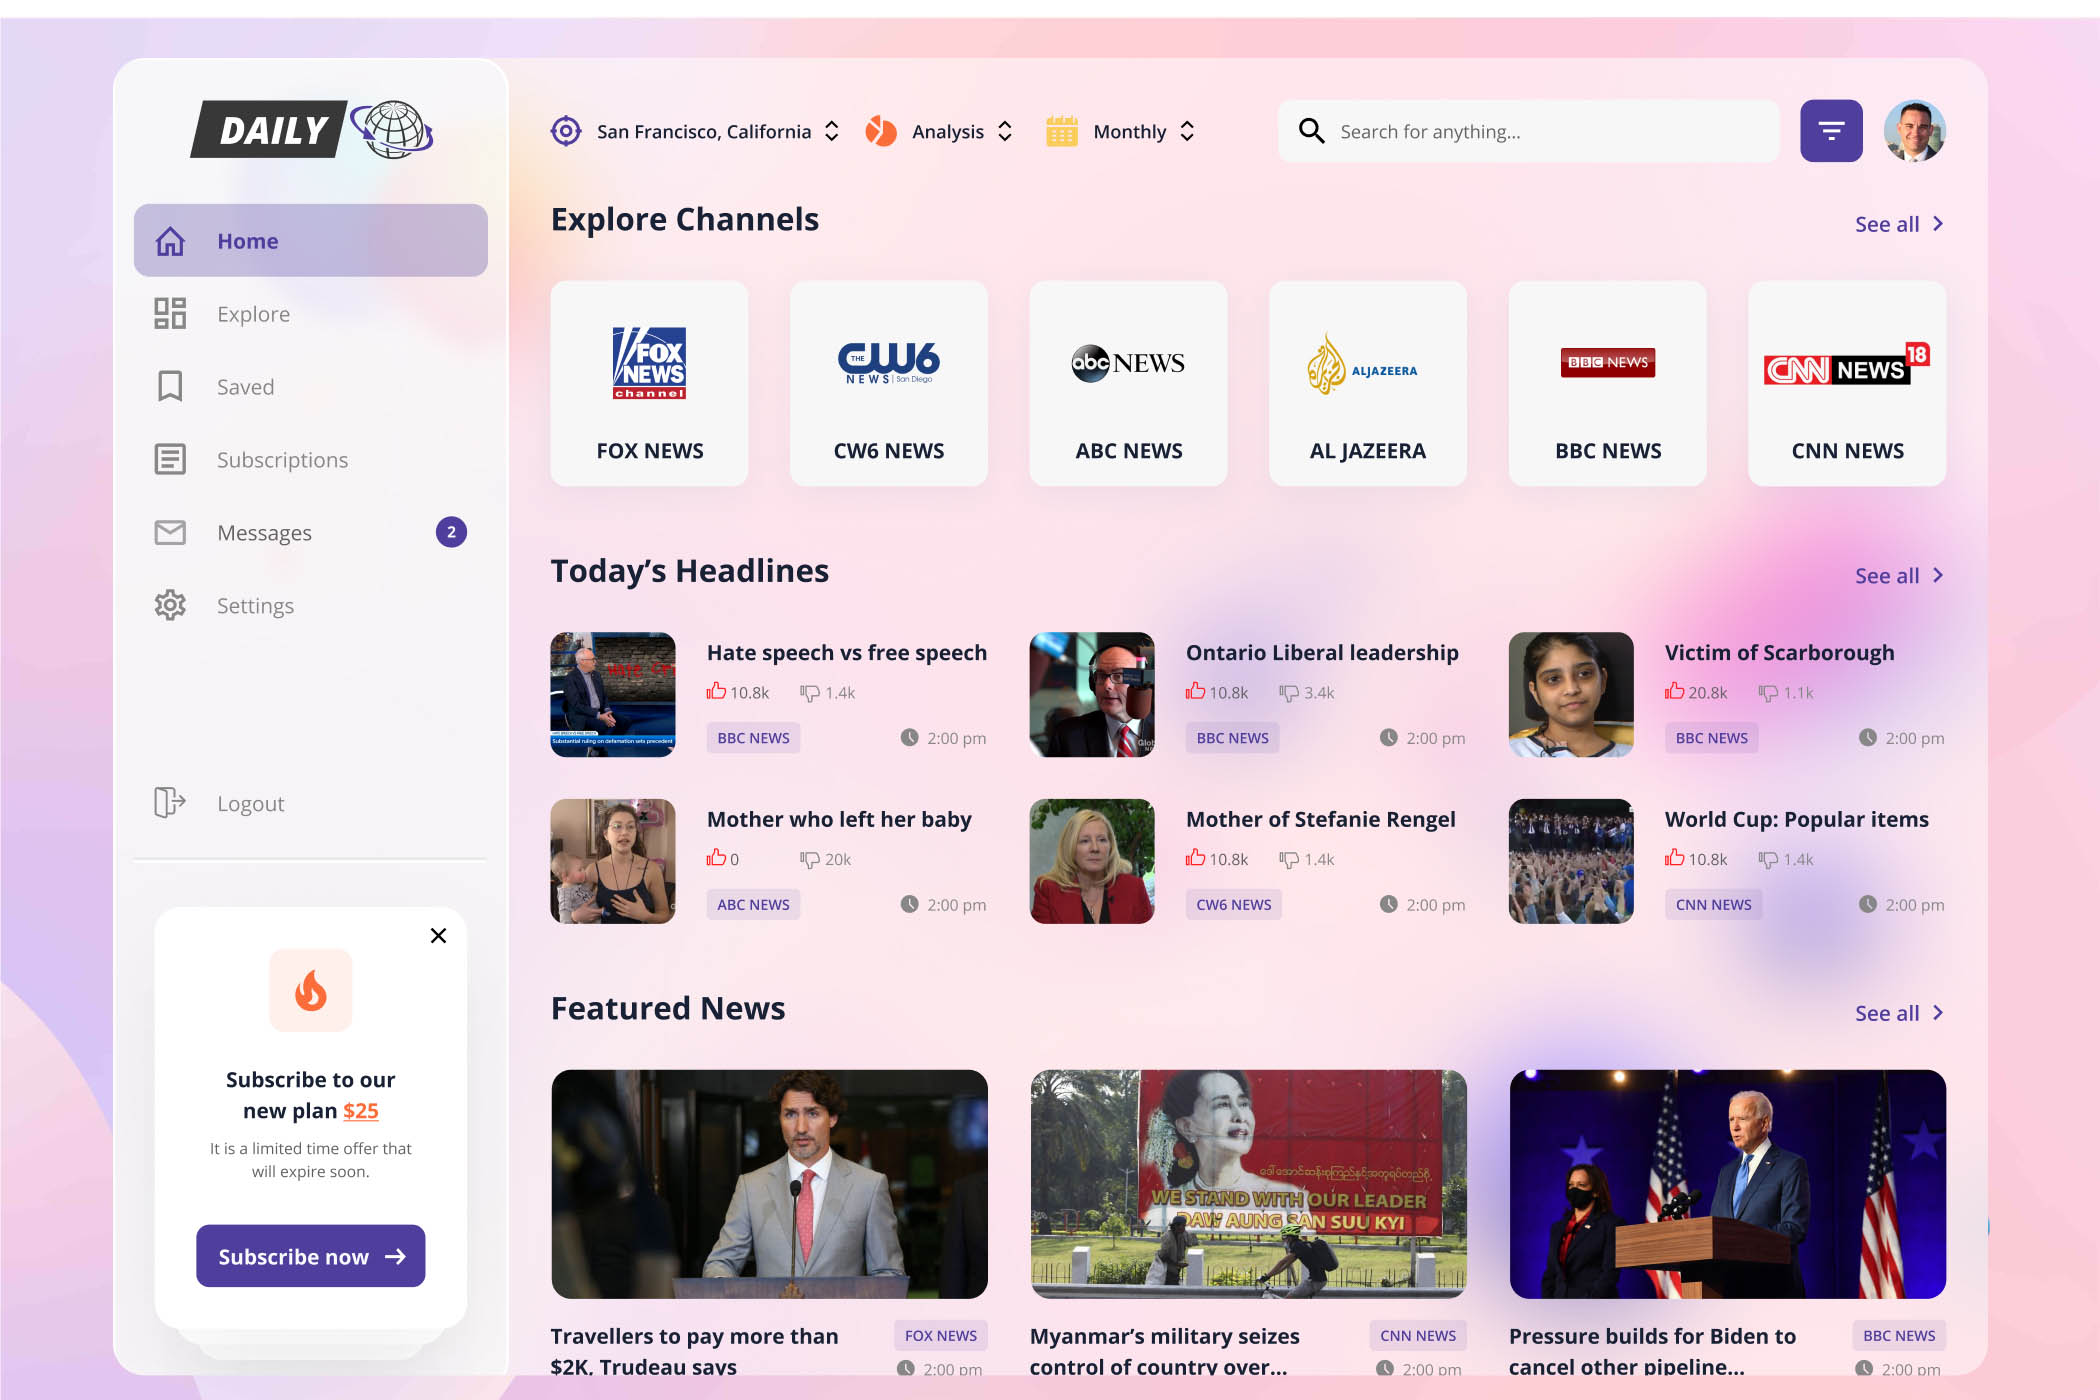Click the Subscribe now button
2100x1400 pixels.
click(310, 1256)
